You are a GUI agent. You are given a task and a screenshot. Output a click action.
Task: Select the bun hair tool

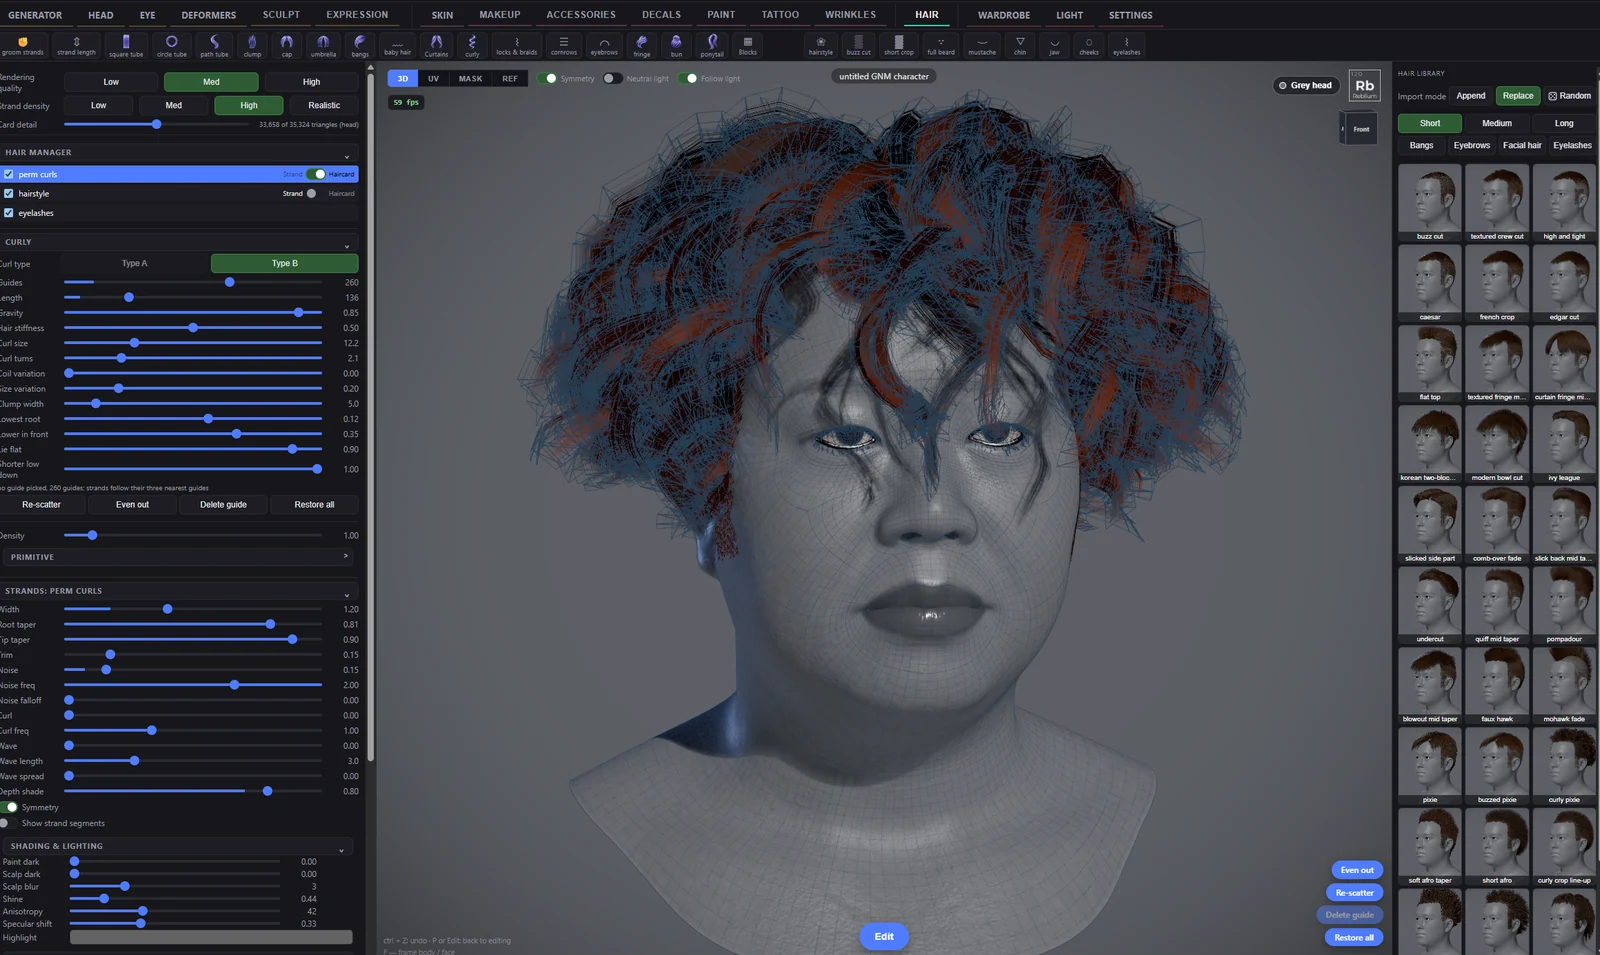676,45
